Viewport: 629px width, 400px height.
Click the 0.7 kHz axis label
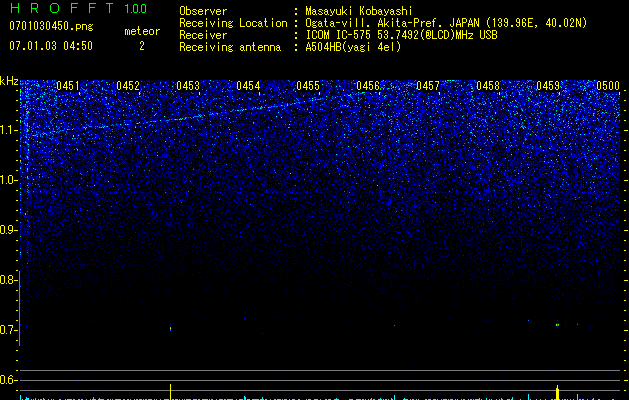pos(8,330)
